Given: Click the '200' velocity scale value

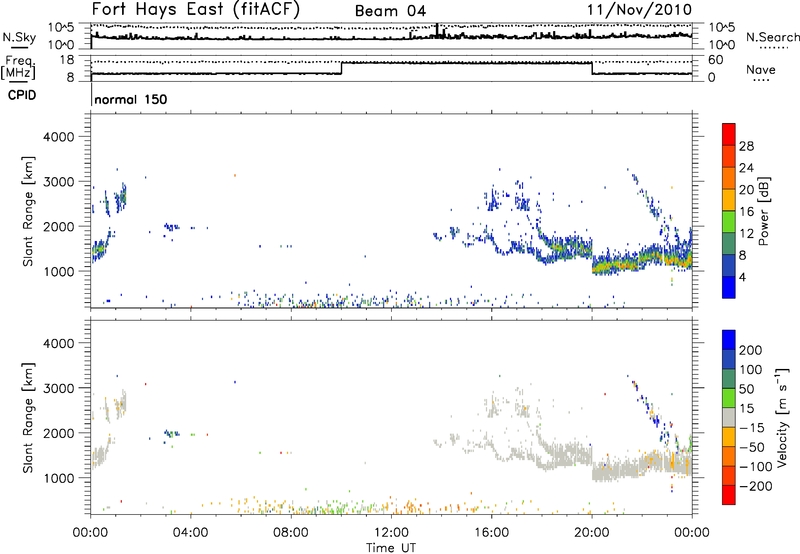Looking at the screenshot, I should tap(751, 350).
